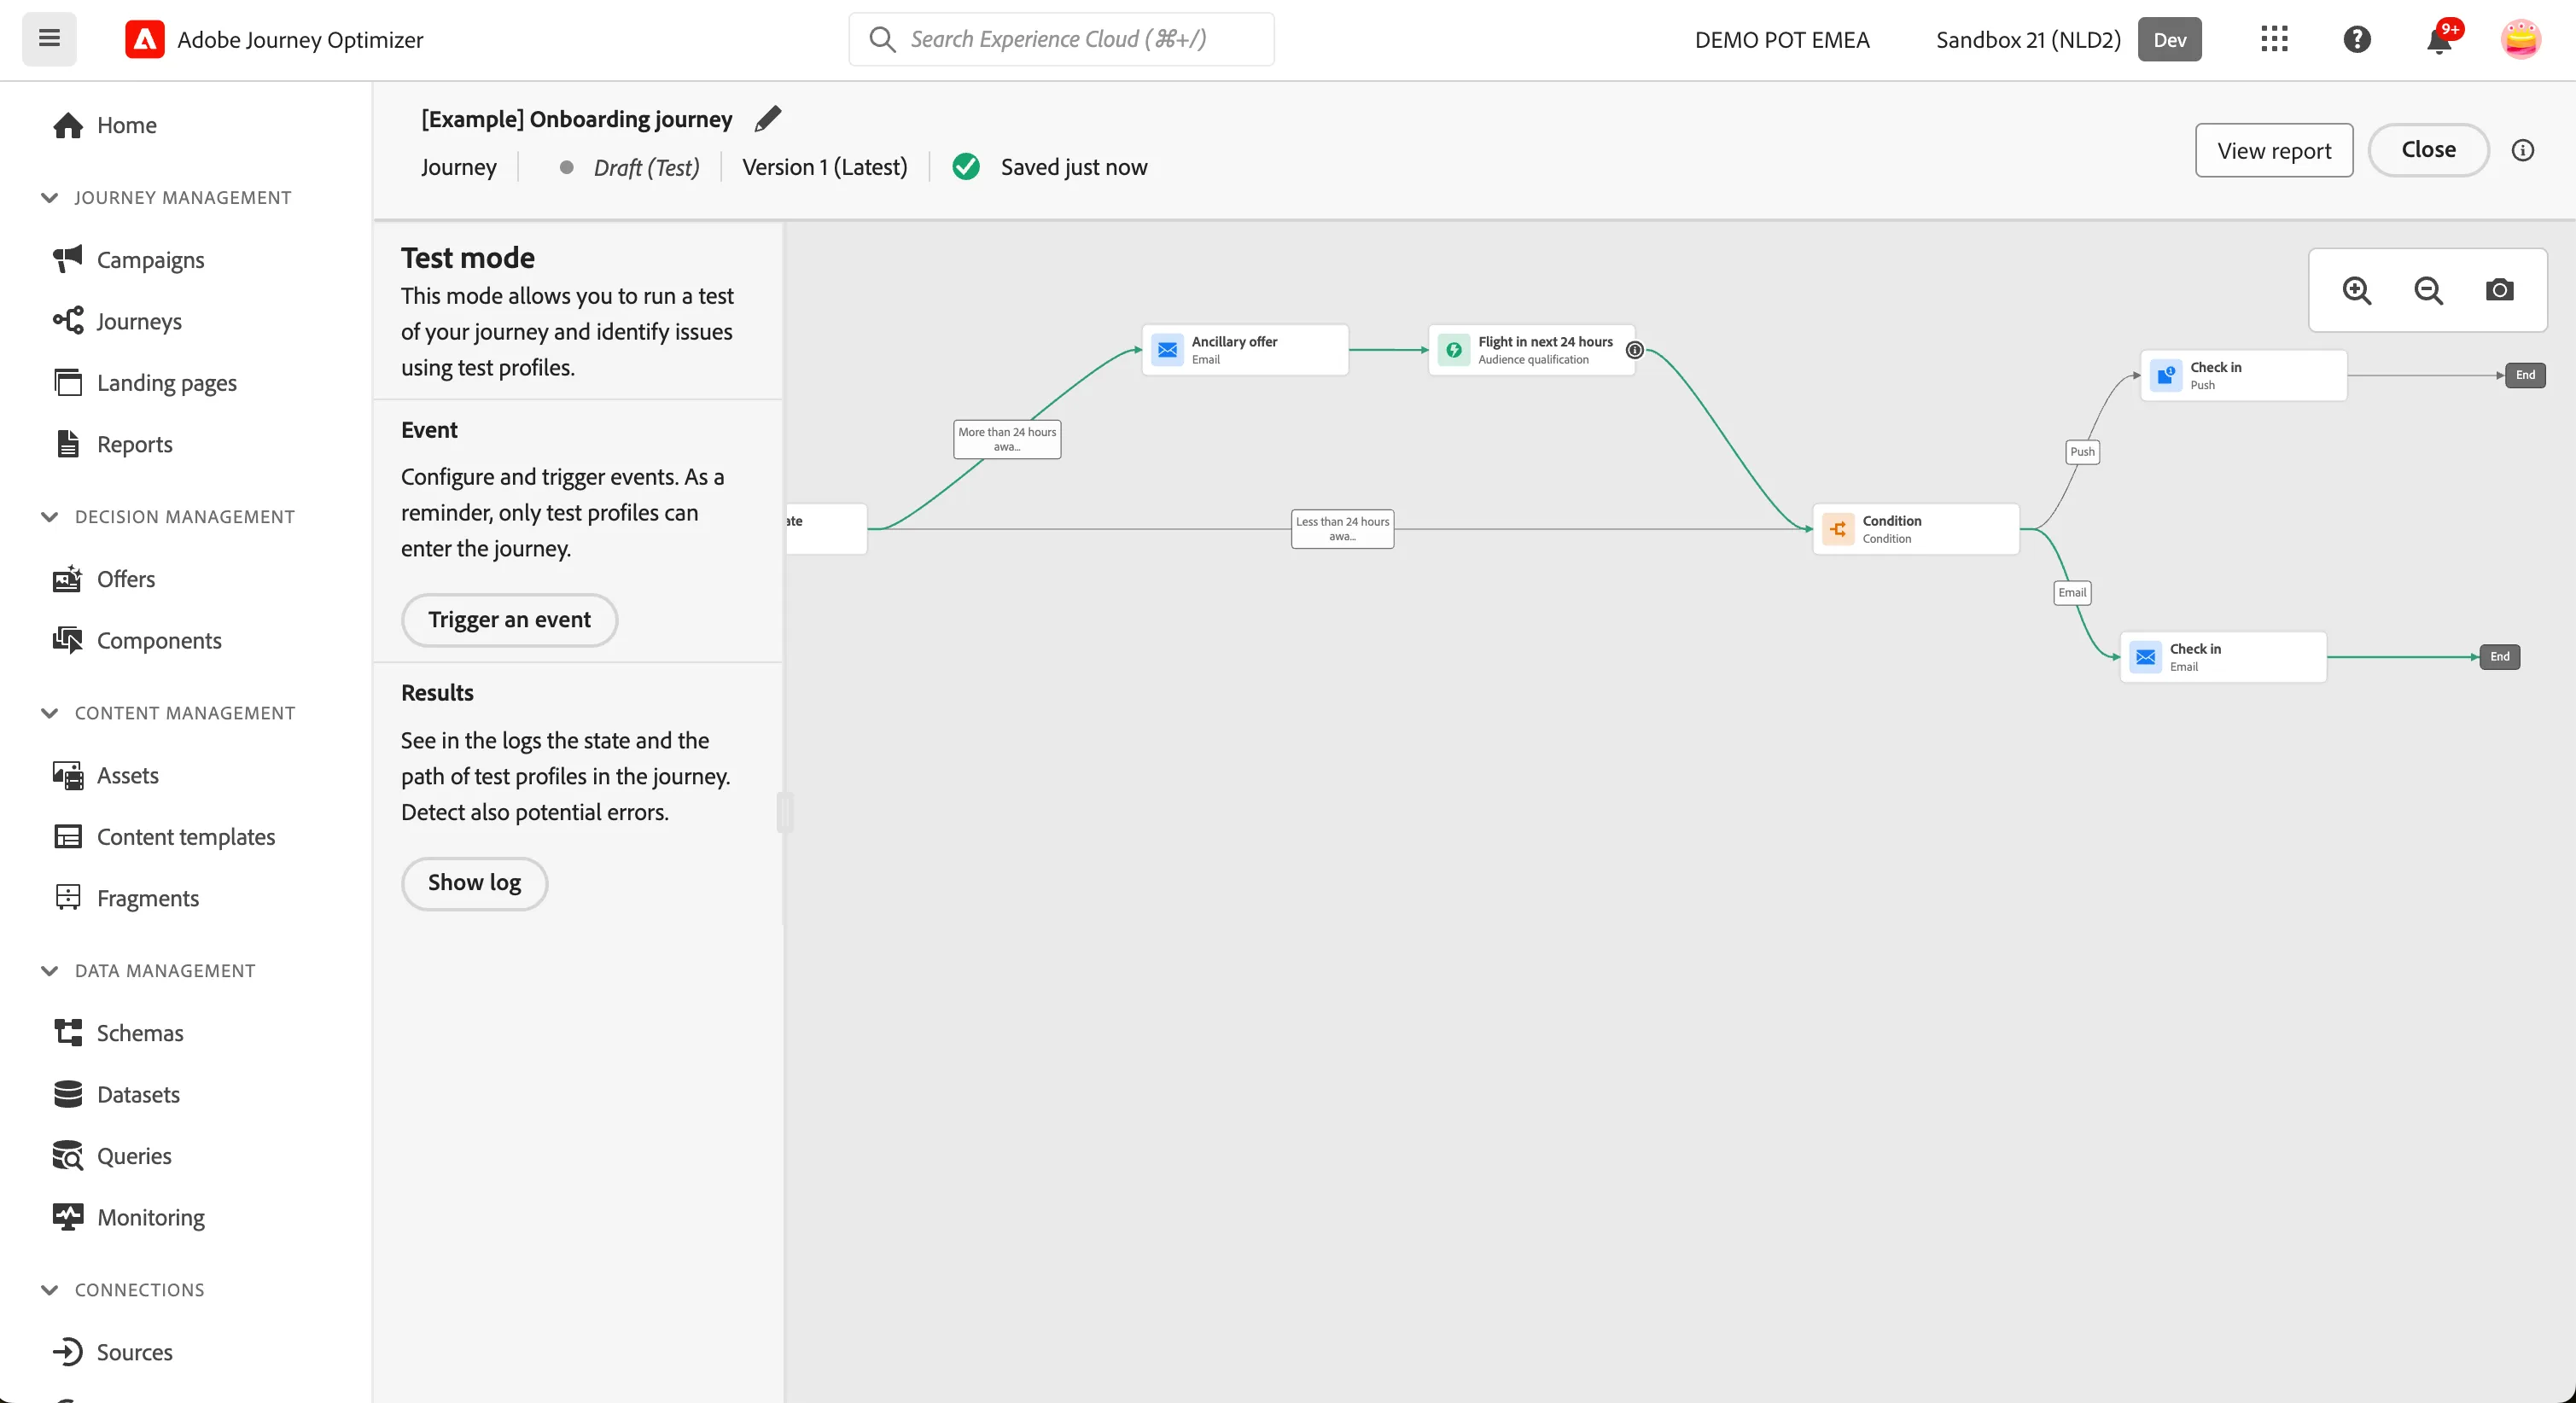Open the app switcher grid
Image resolution: width=2576 pixels, height=1403 pixels.
tap(2274, 39)
